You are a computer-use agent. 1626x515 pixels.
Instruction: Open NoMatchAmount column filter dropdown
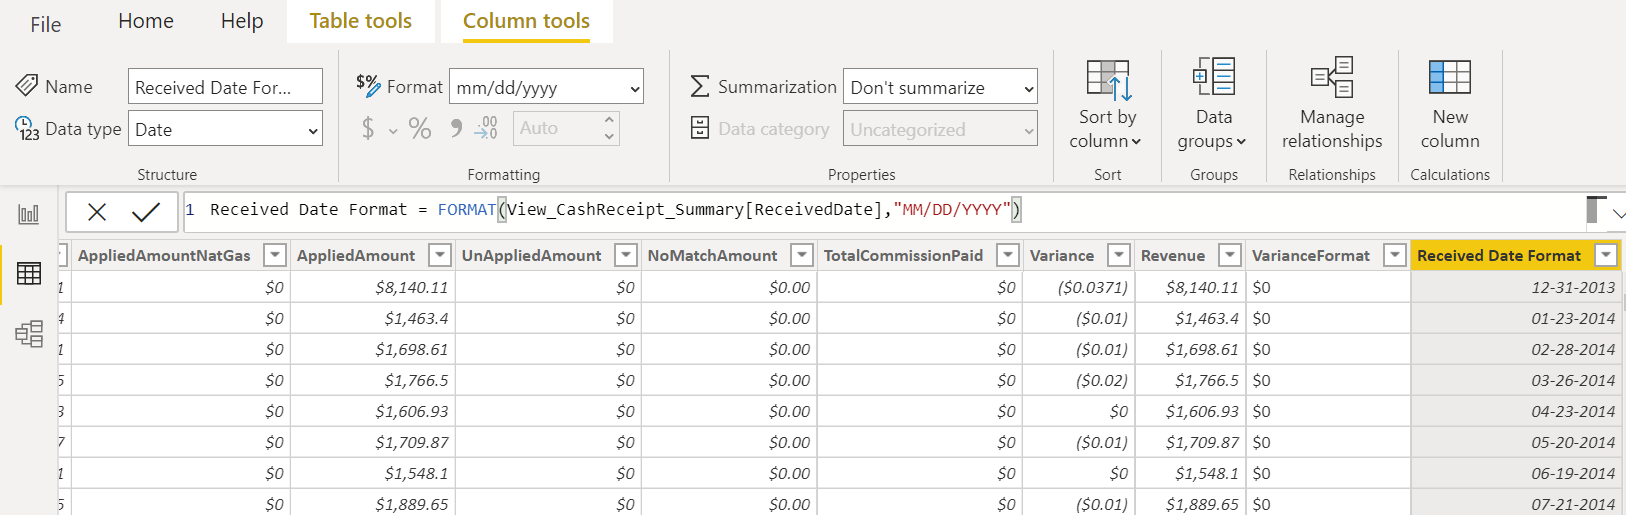pos(802,255)
